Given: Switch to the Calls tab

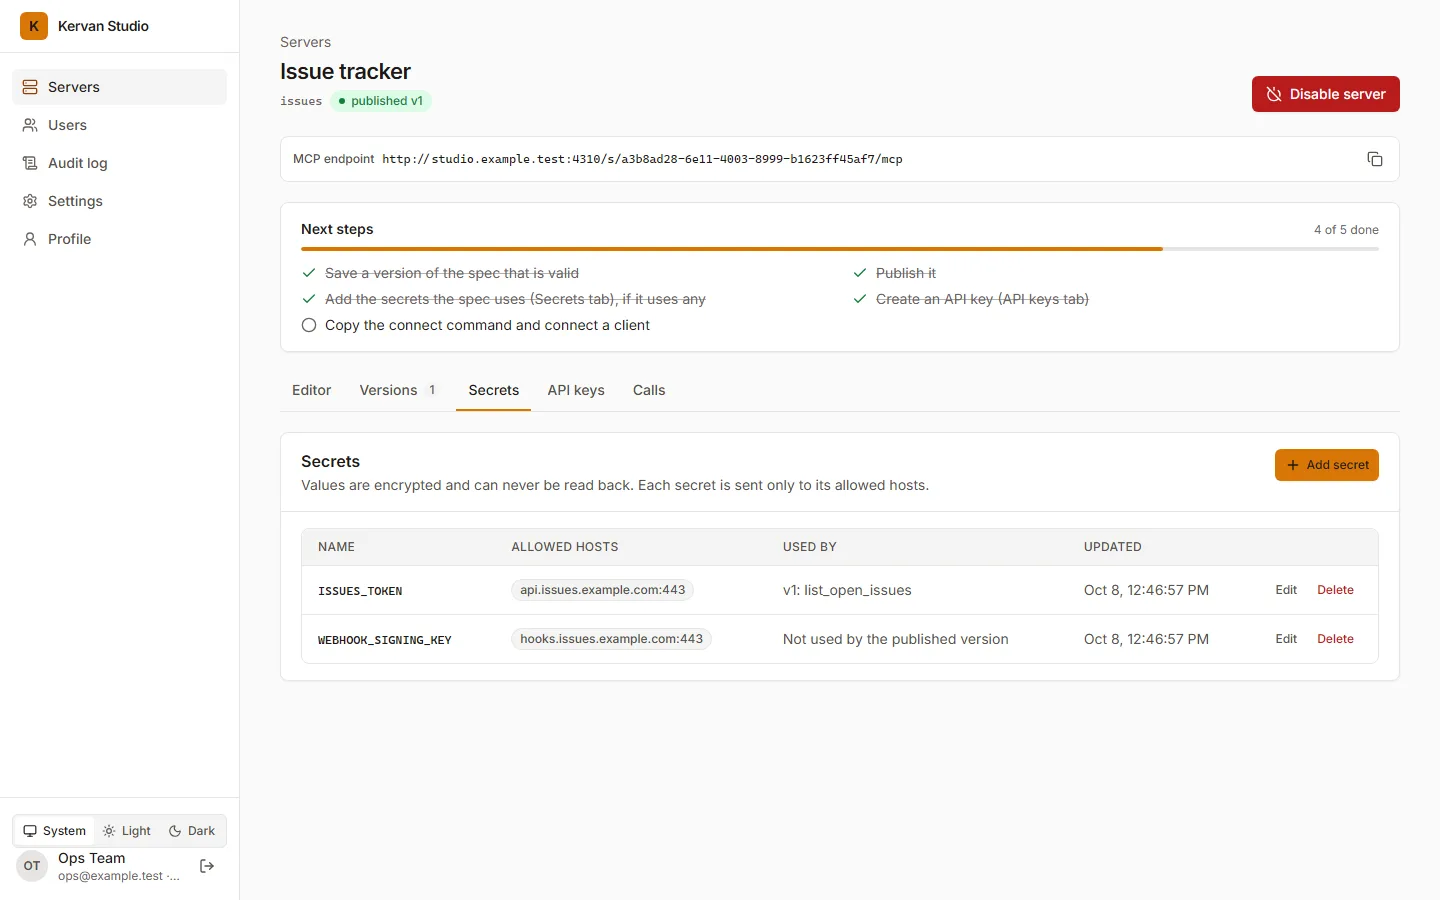Looking at the screenshot, I should pos(649,390).
